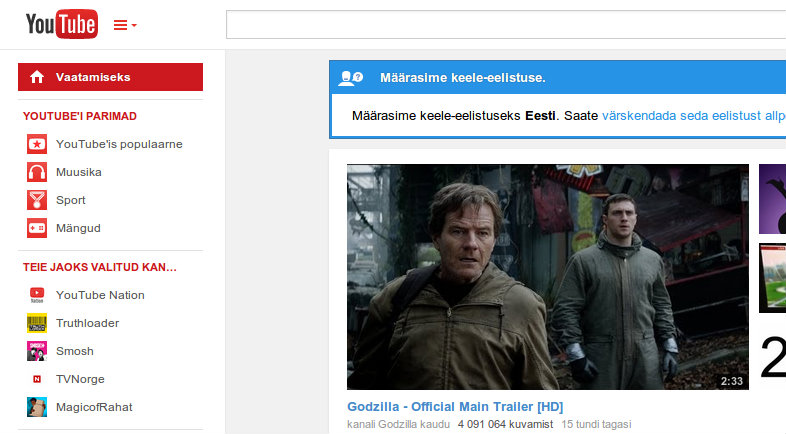Click the 2:33 duration badge

point(732,381)
